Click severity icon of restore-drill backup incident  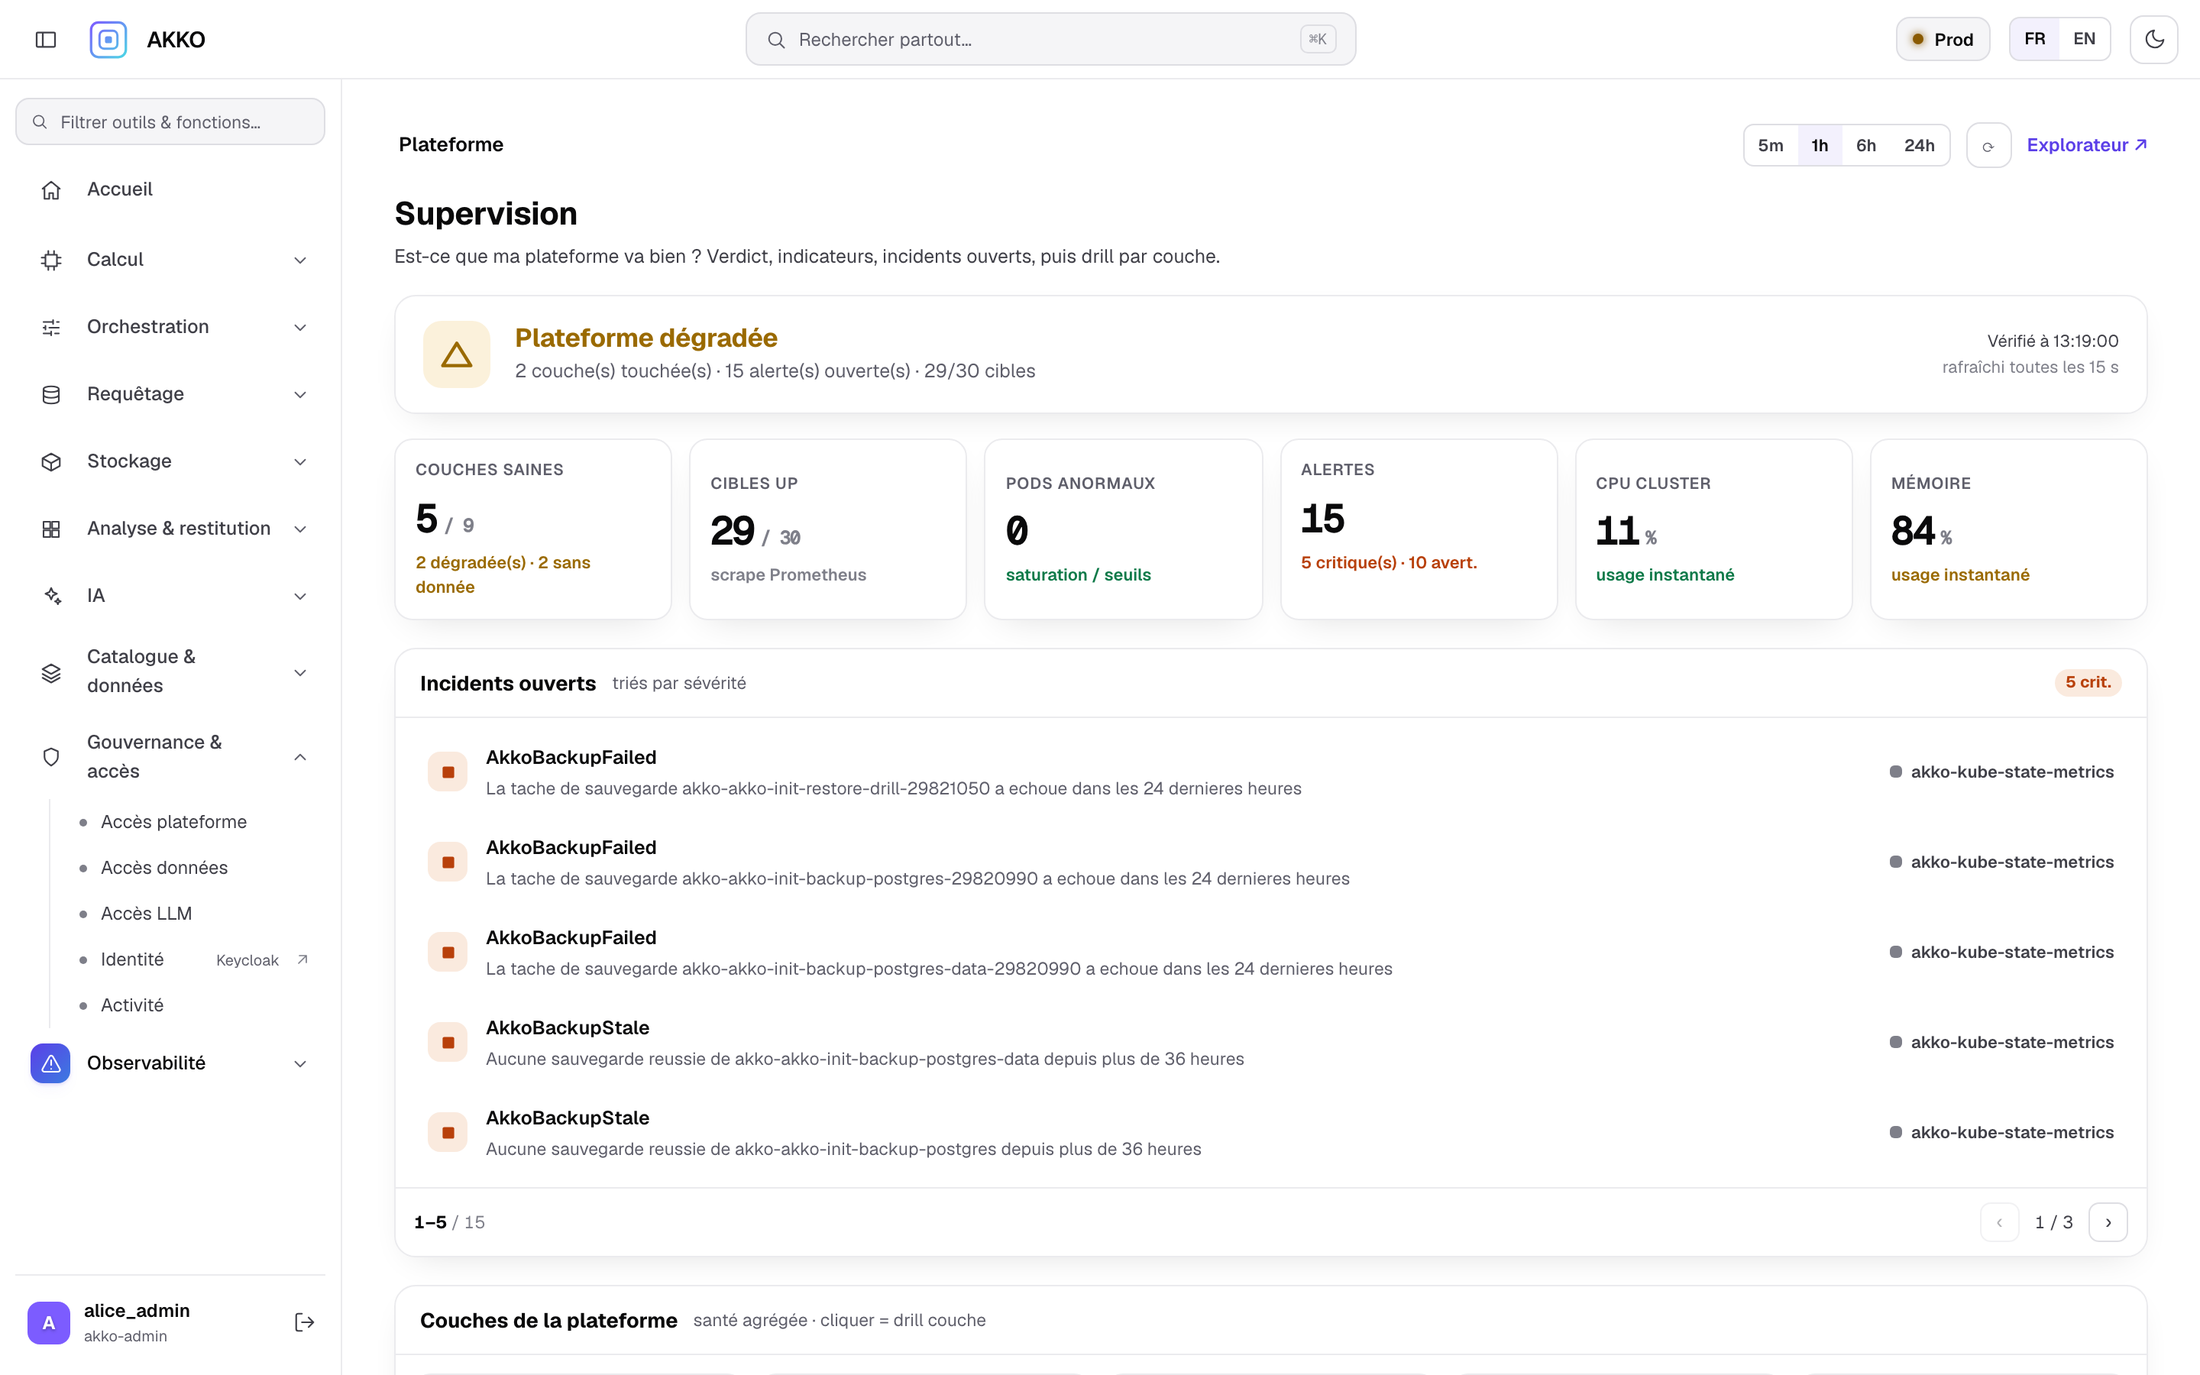point(448,772)
